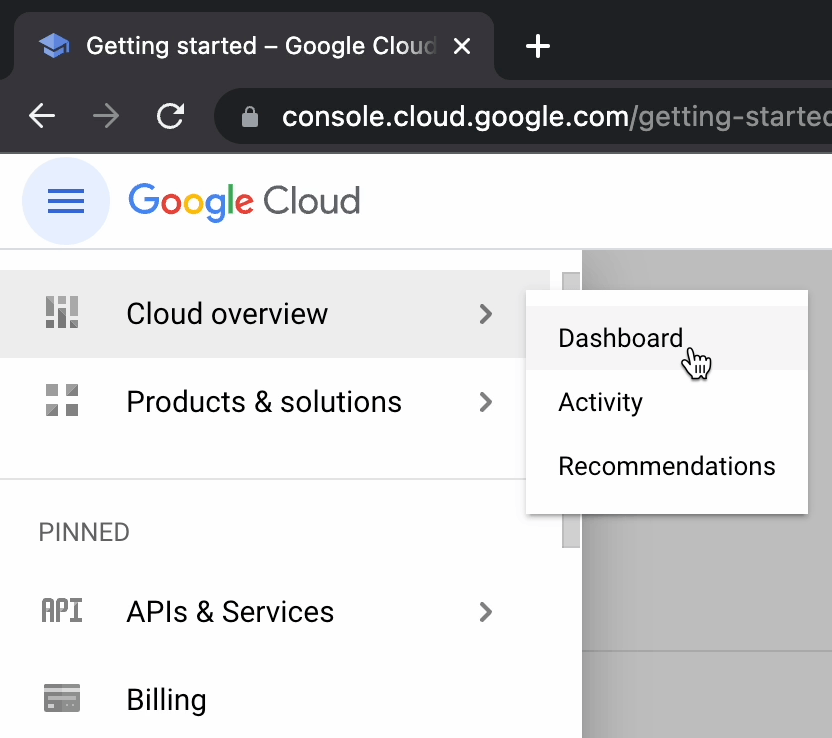Open a new browser tab
Image resolution: width=832 pixels, height=738 pixels.
point(538,46)
